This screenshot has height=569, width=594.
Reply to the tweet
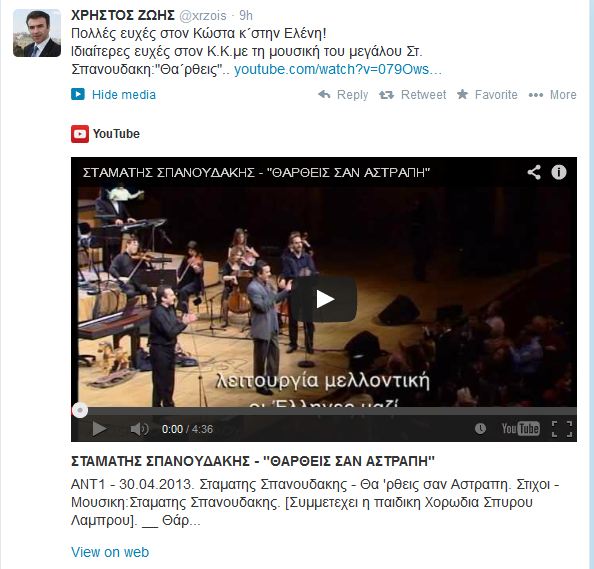(x=343, y=94)
